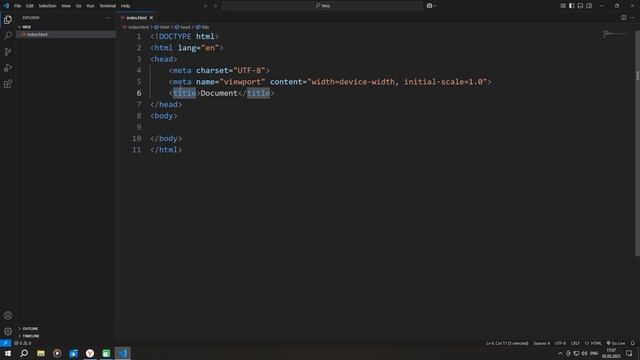640x360 pixels.
Task: Click the title bar command center search box
Action: tap(322, 6)
